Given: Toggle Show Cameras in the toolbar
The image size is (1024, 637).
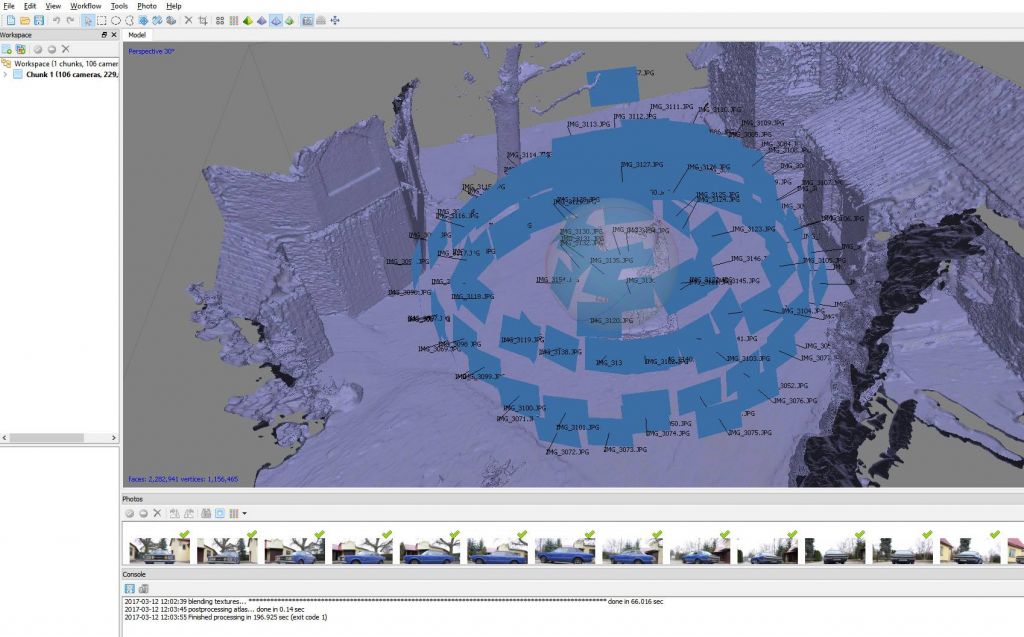Looking at the screenshot, I should pos(307,20).
